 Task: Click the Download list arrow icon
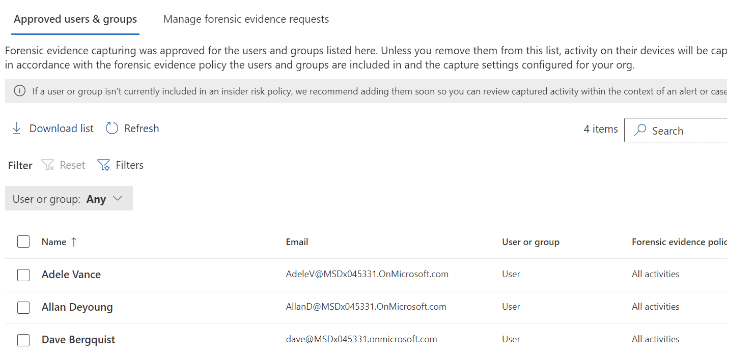pos(17,128)
